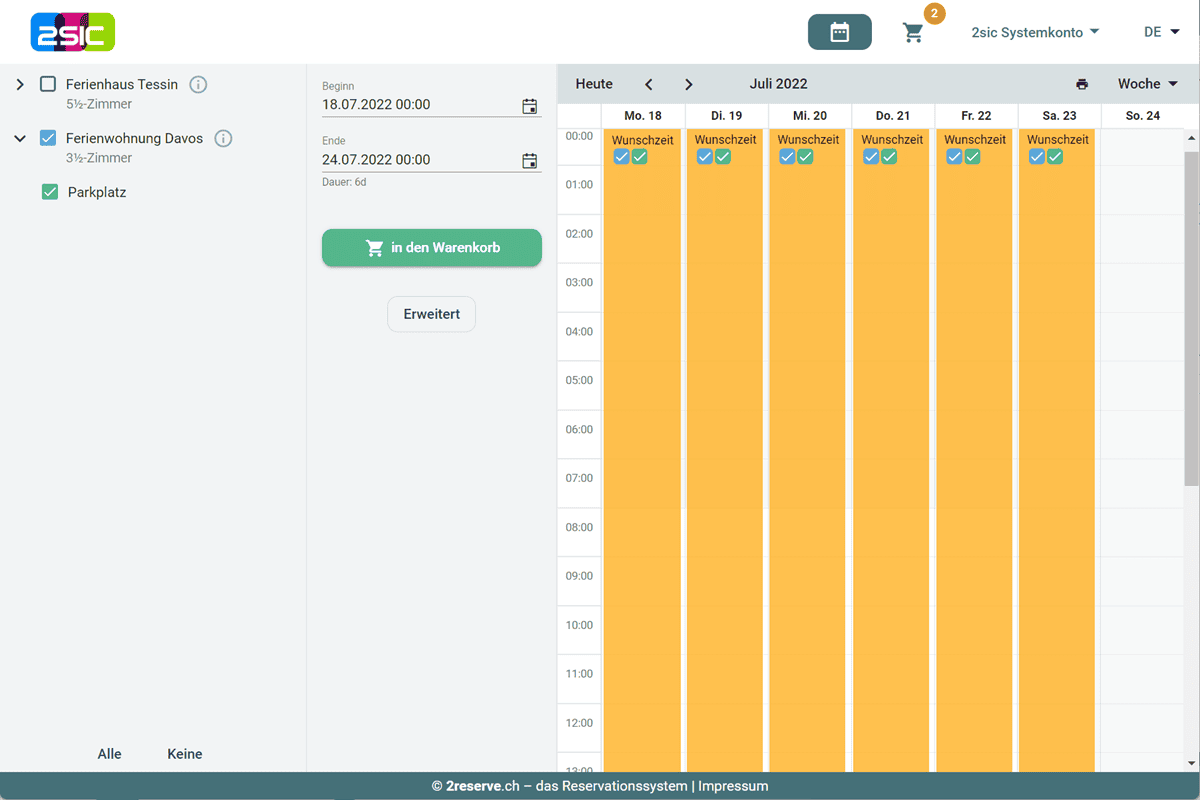Go to previous week arrow
Screen dimensions: 1200x800
[x=649, y=85]
